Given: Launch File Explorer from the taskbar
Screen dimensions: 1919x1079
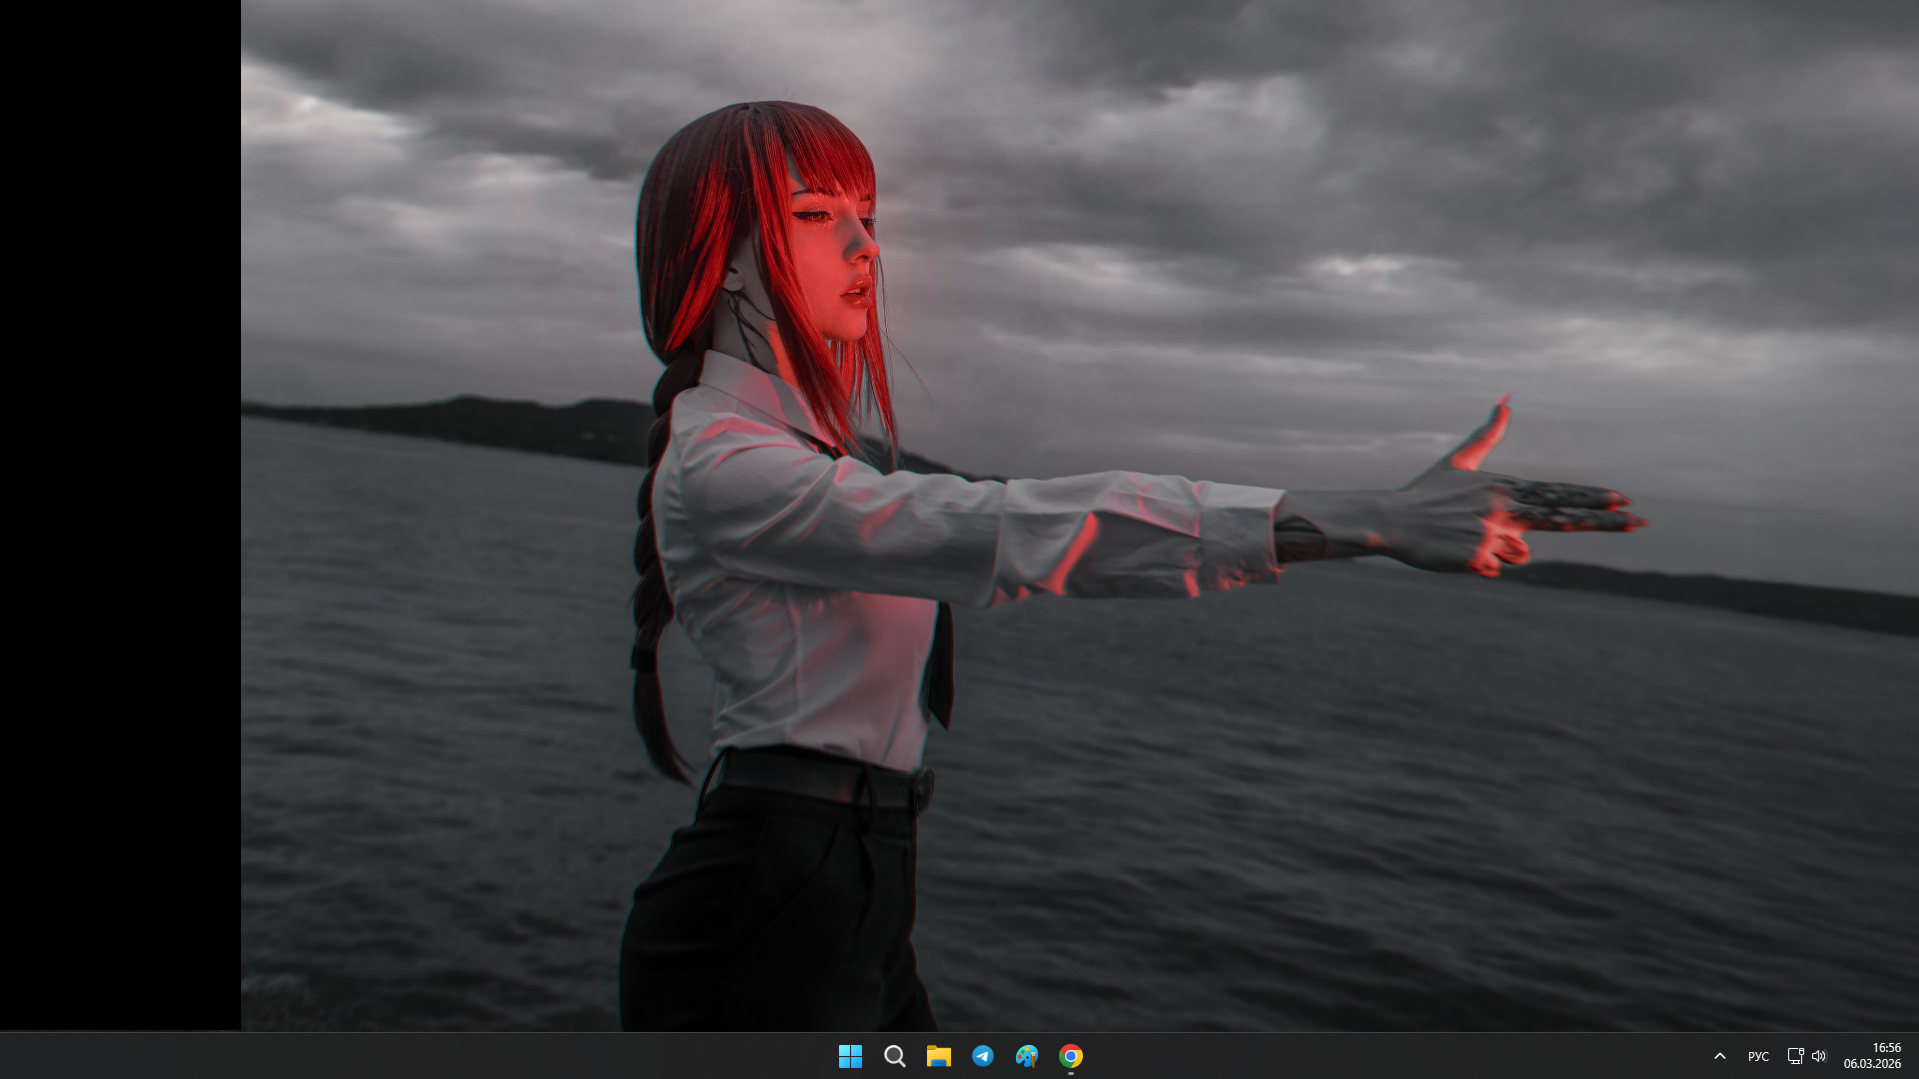Looking at the screenshot, I should 939,1056.
